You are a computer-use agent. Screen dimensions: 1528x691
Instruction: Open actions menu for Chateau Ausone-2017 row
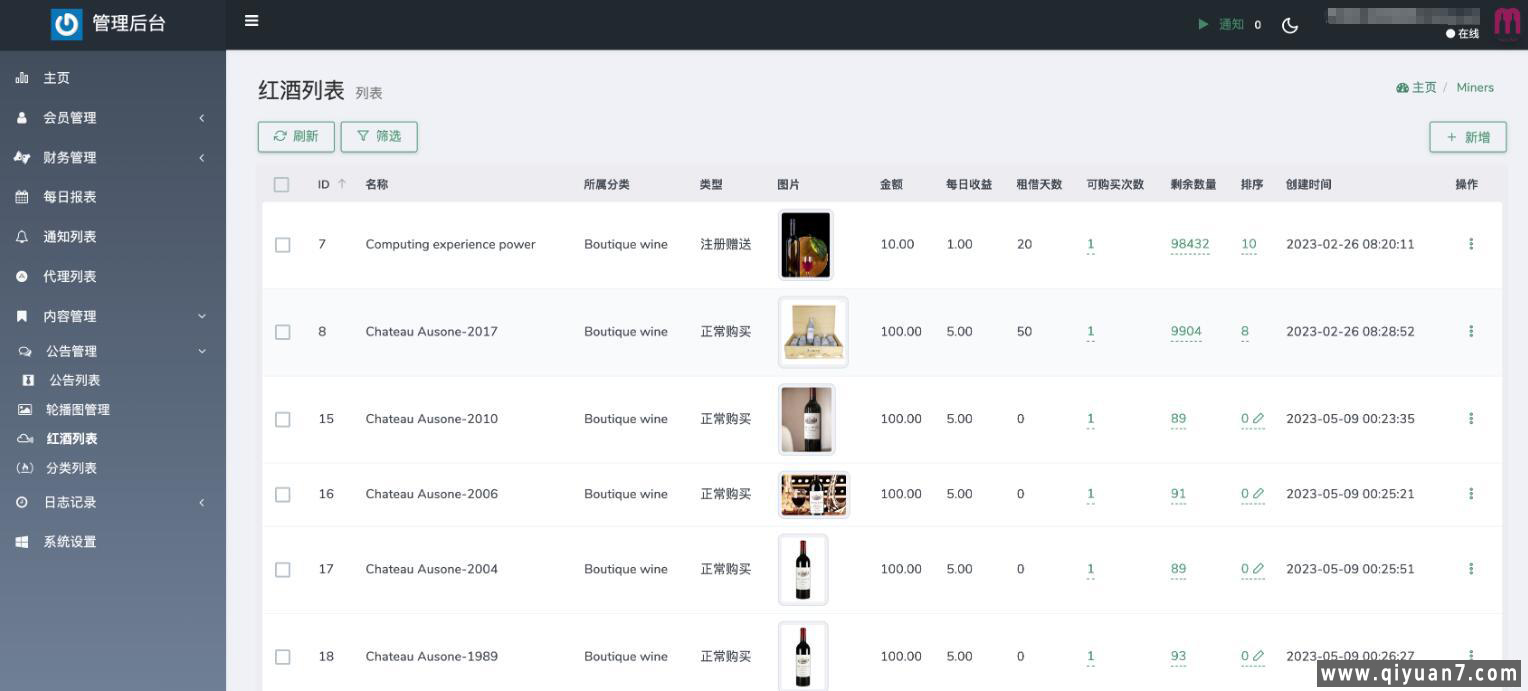[x=1470, y=331]
